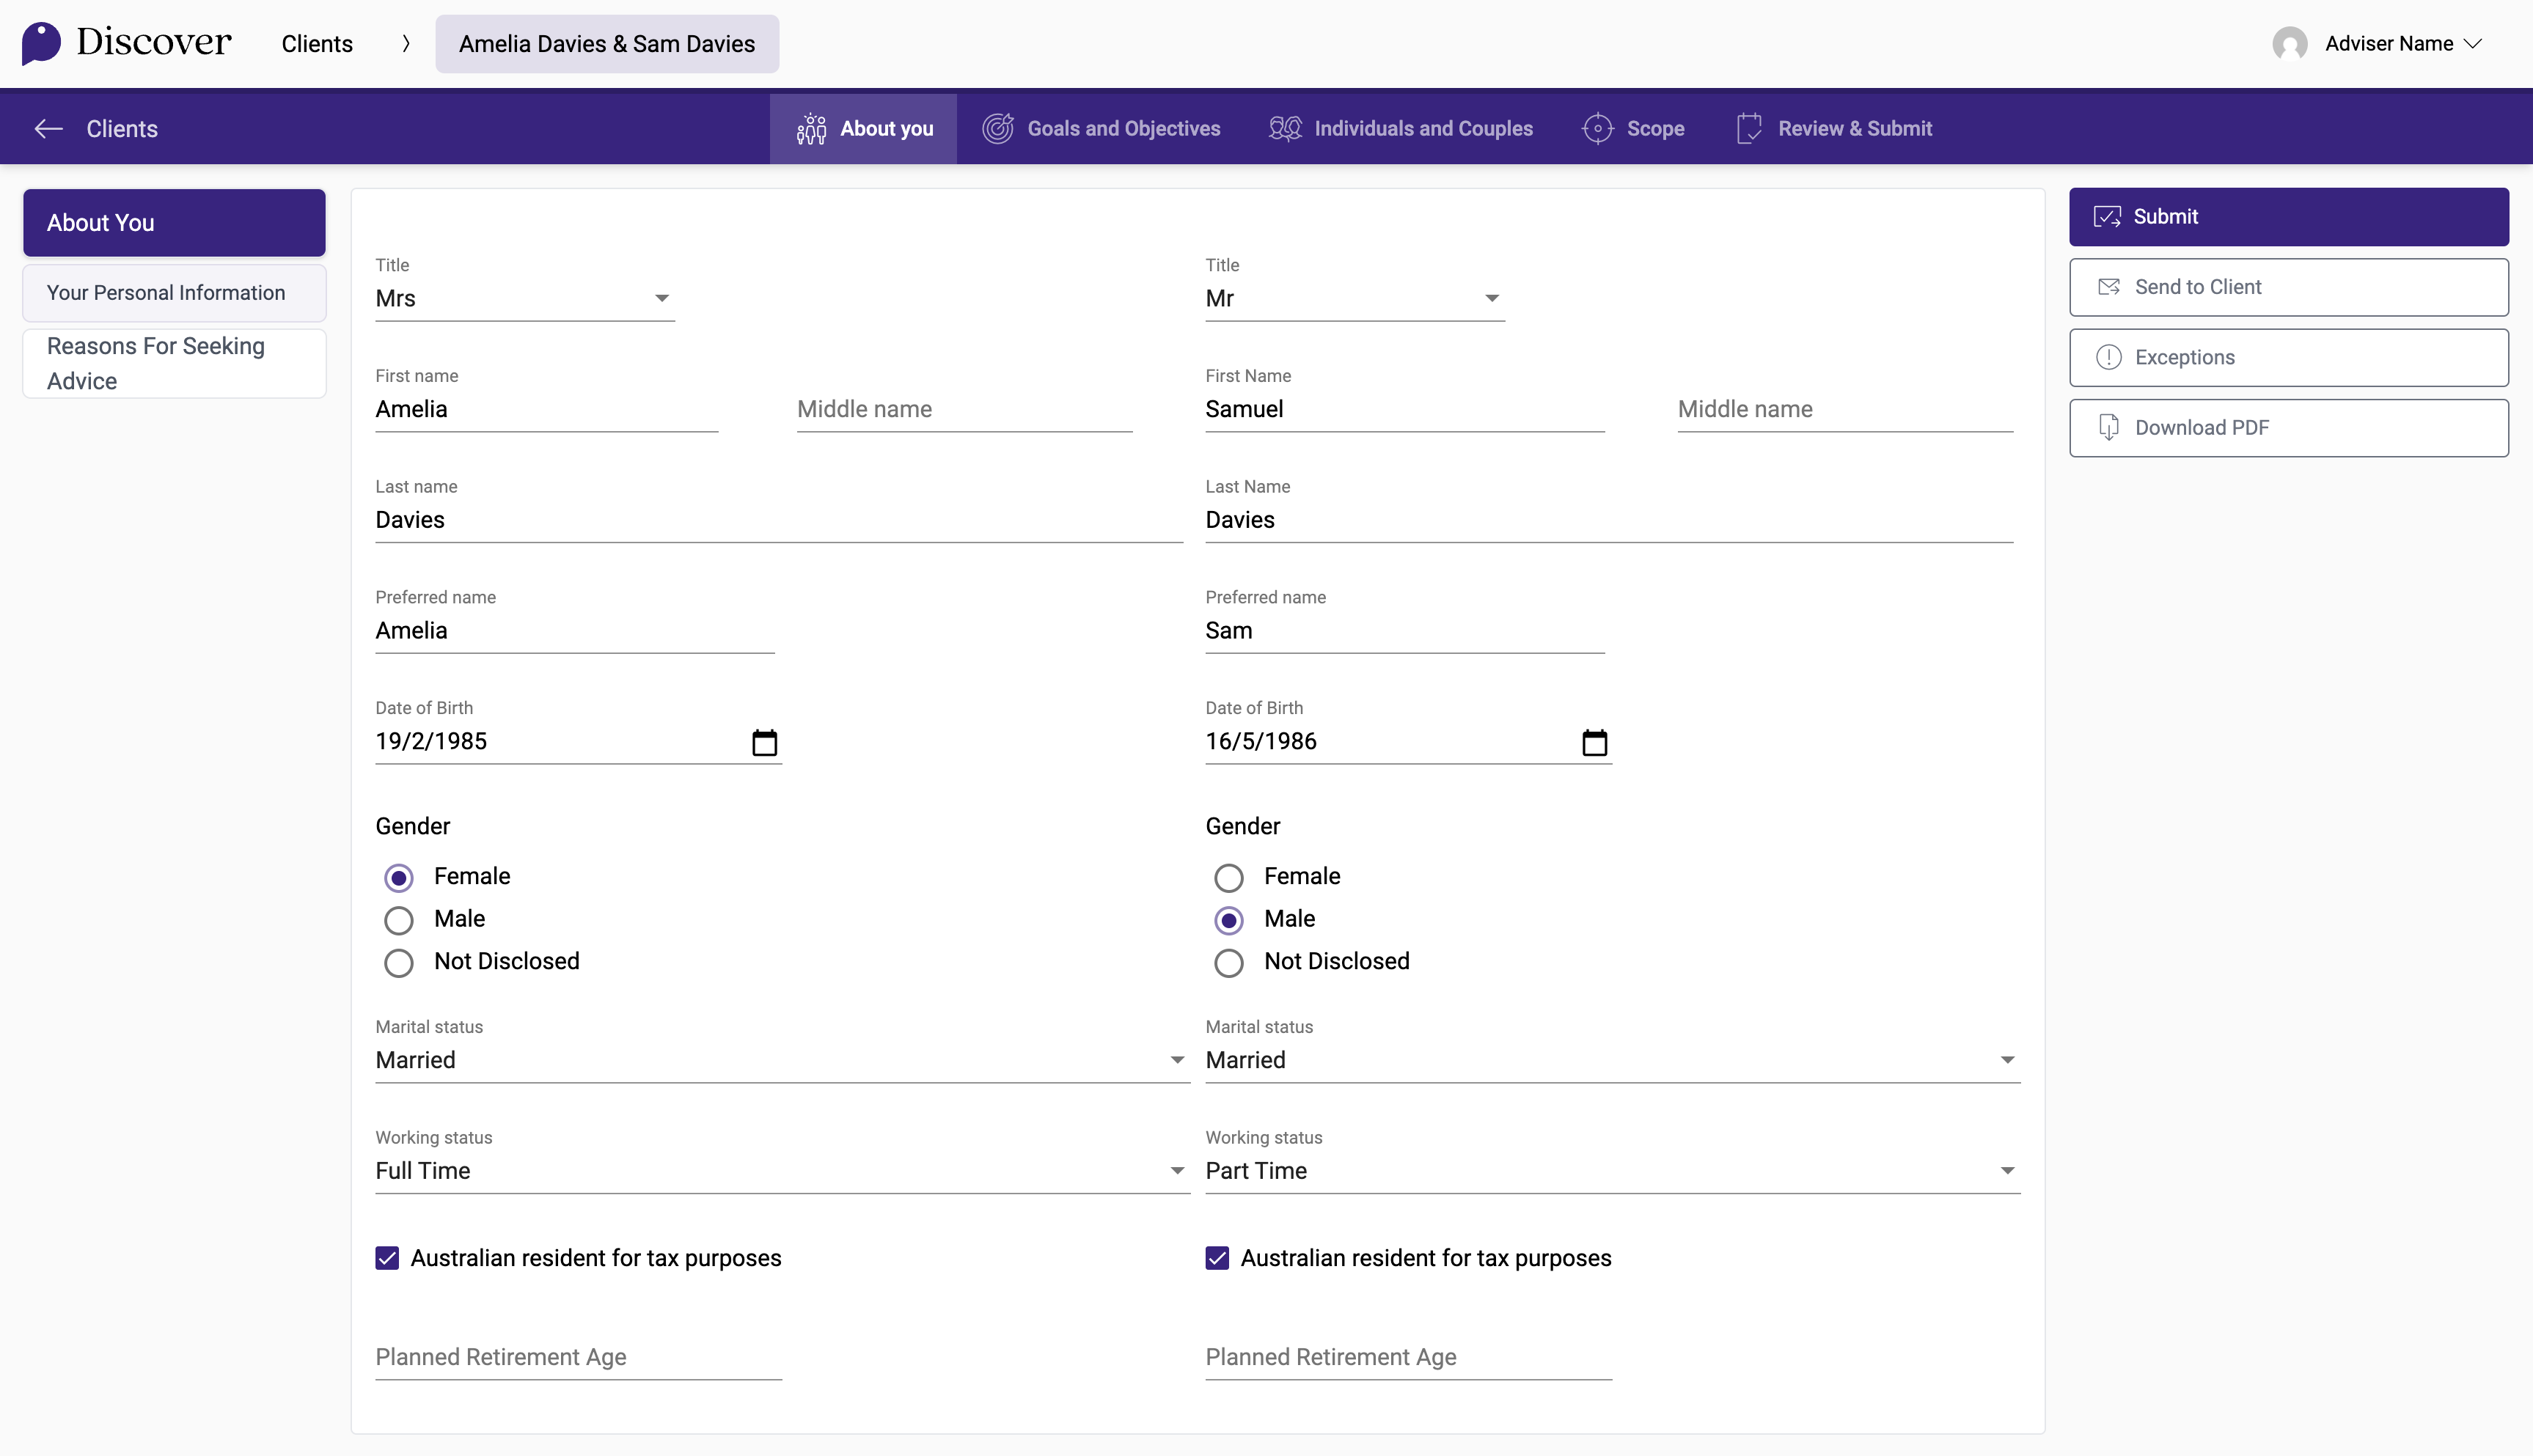Viewport: 2533px width, 1456px height.
Task: Click the Submit button
Action: [2288, 217]
